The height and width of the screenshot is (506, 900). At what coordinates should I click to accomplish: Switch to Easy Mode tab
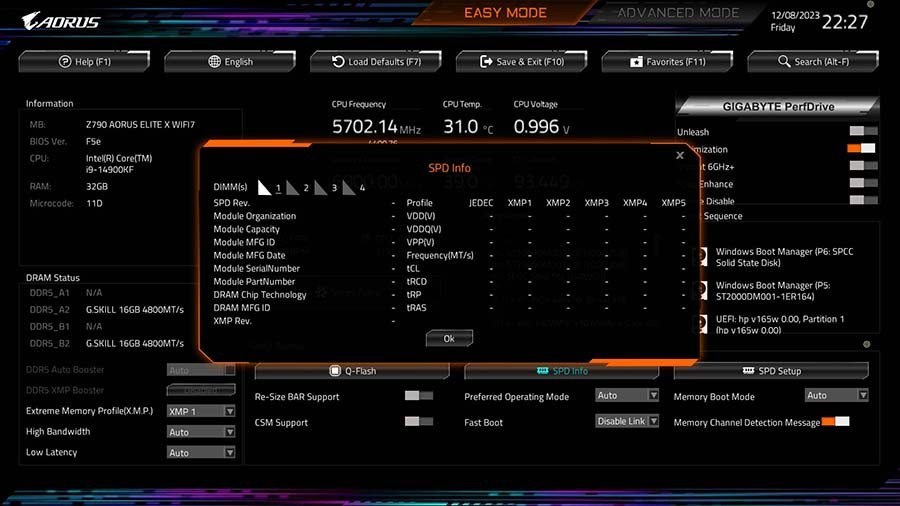click(x=505, y=13)
